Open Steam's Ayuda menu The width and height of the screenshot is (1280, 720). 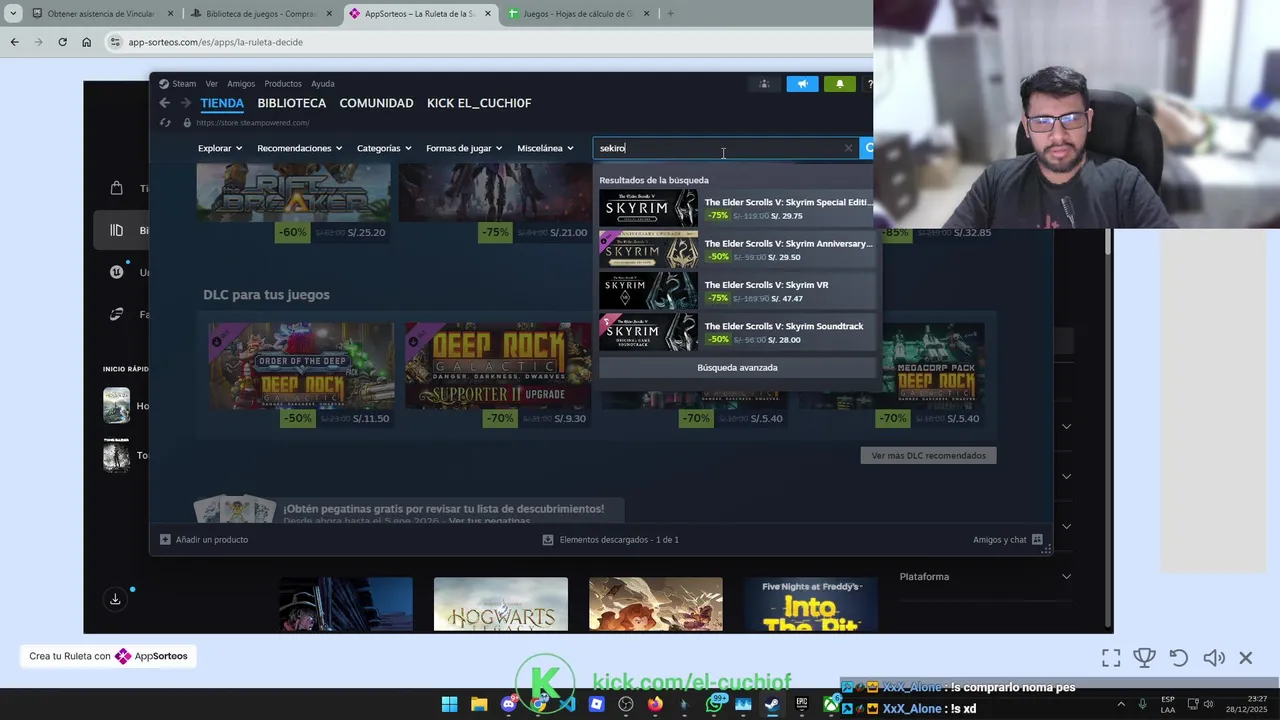[322, 84]
